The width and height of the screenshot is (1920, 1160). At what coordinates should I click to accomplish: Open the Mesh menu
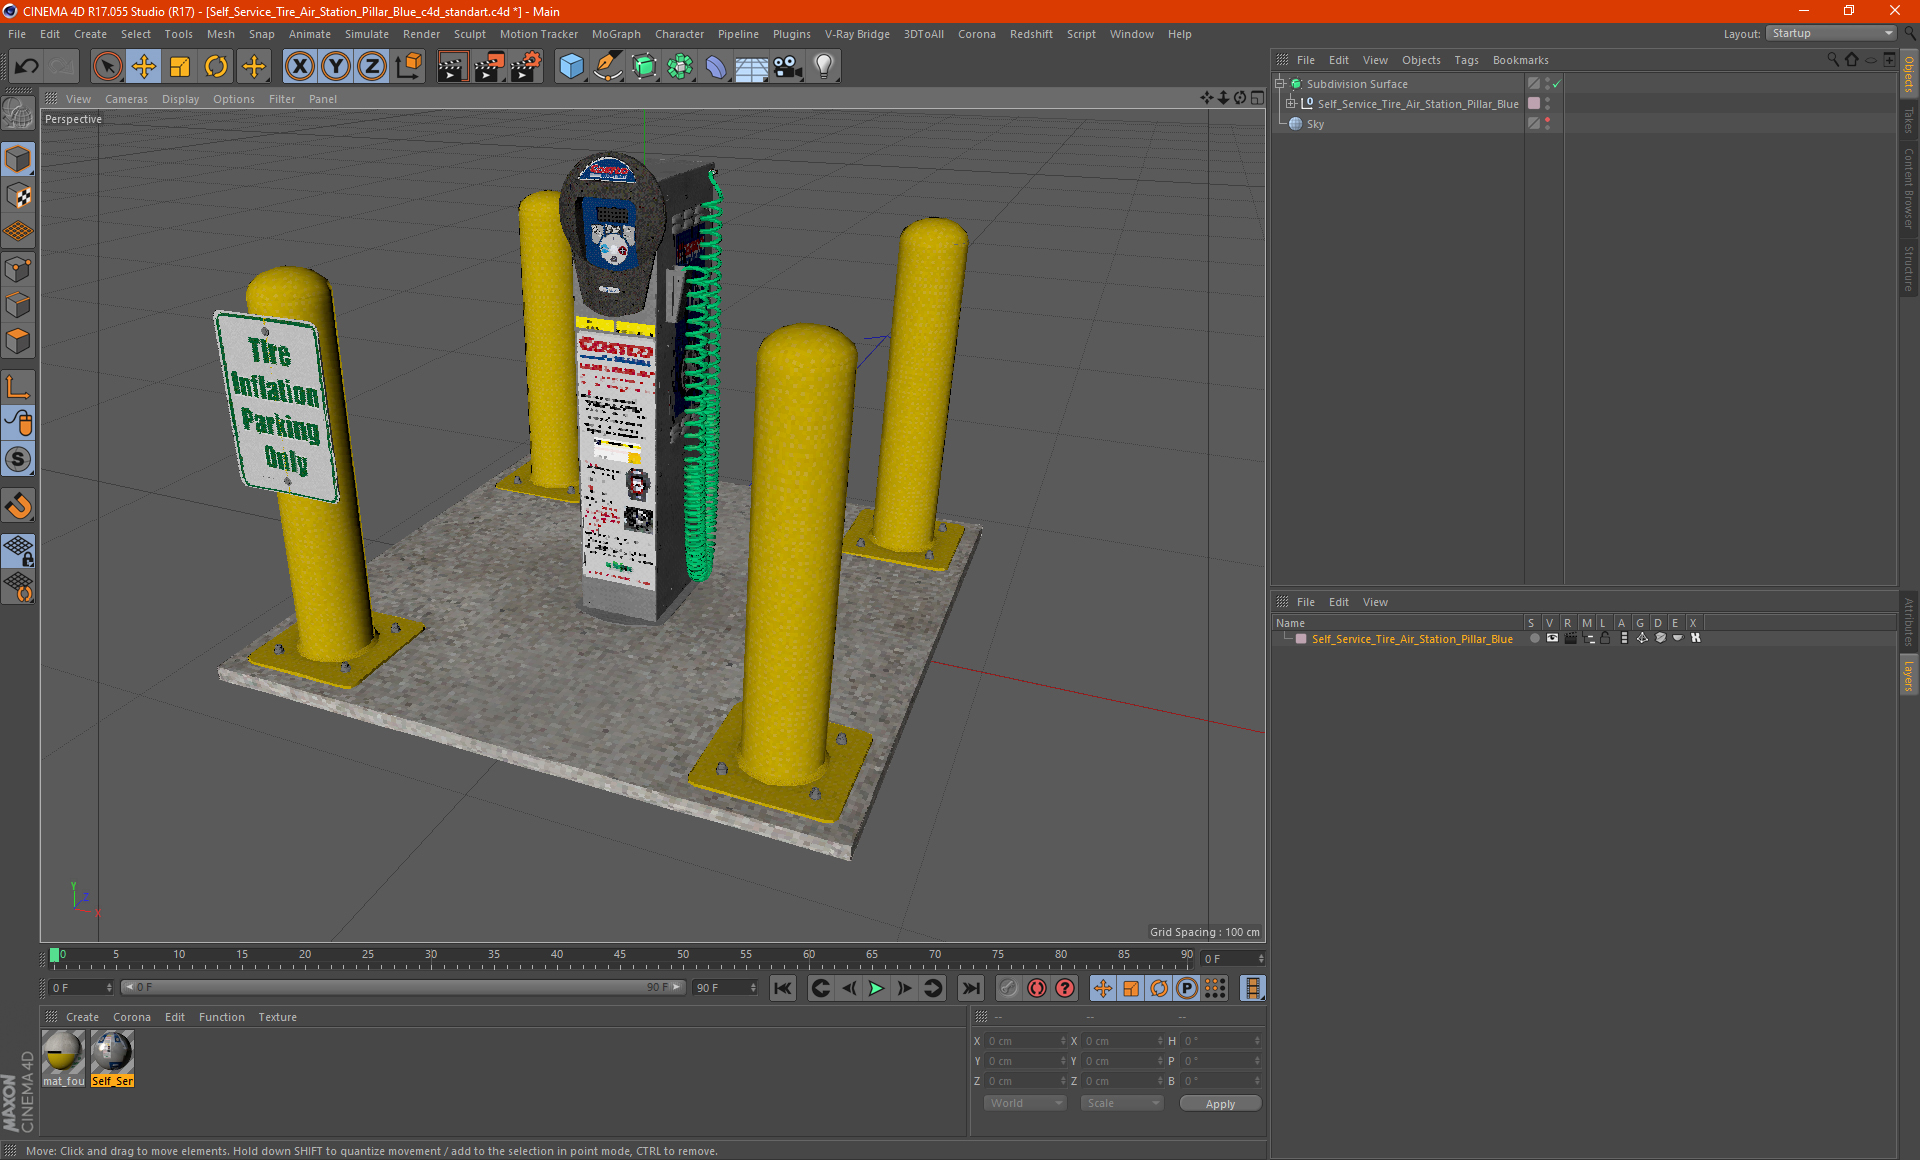pos(221,34)
